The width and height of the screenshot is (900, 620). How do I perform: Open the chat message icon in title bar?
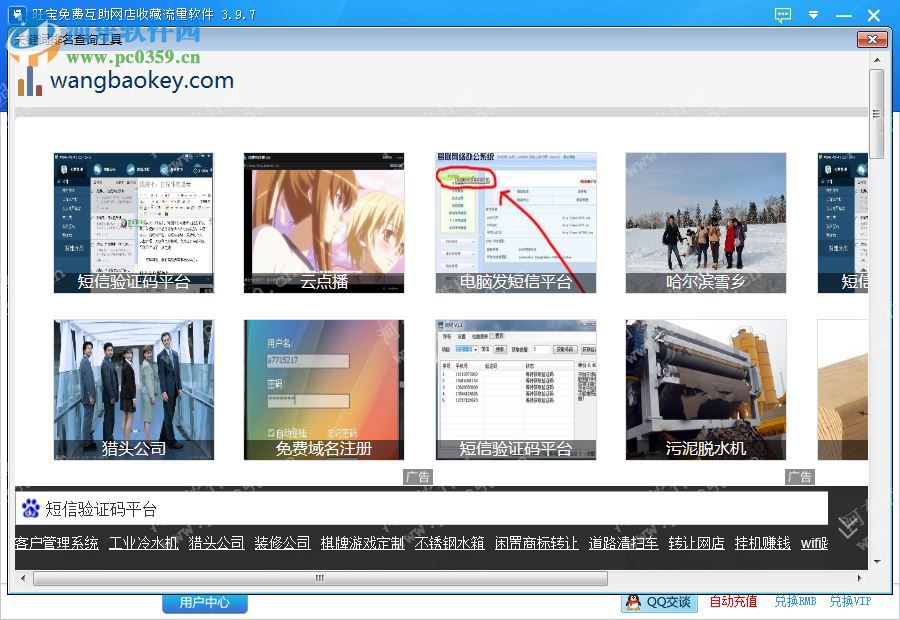coord(782,15)
